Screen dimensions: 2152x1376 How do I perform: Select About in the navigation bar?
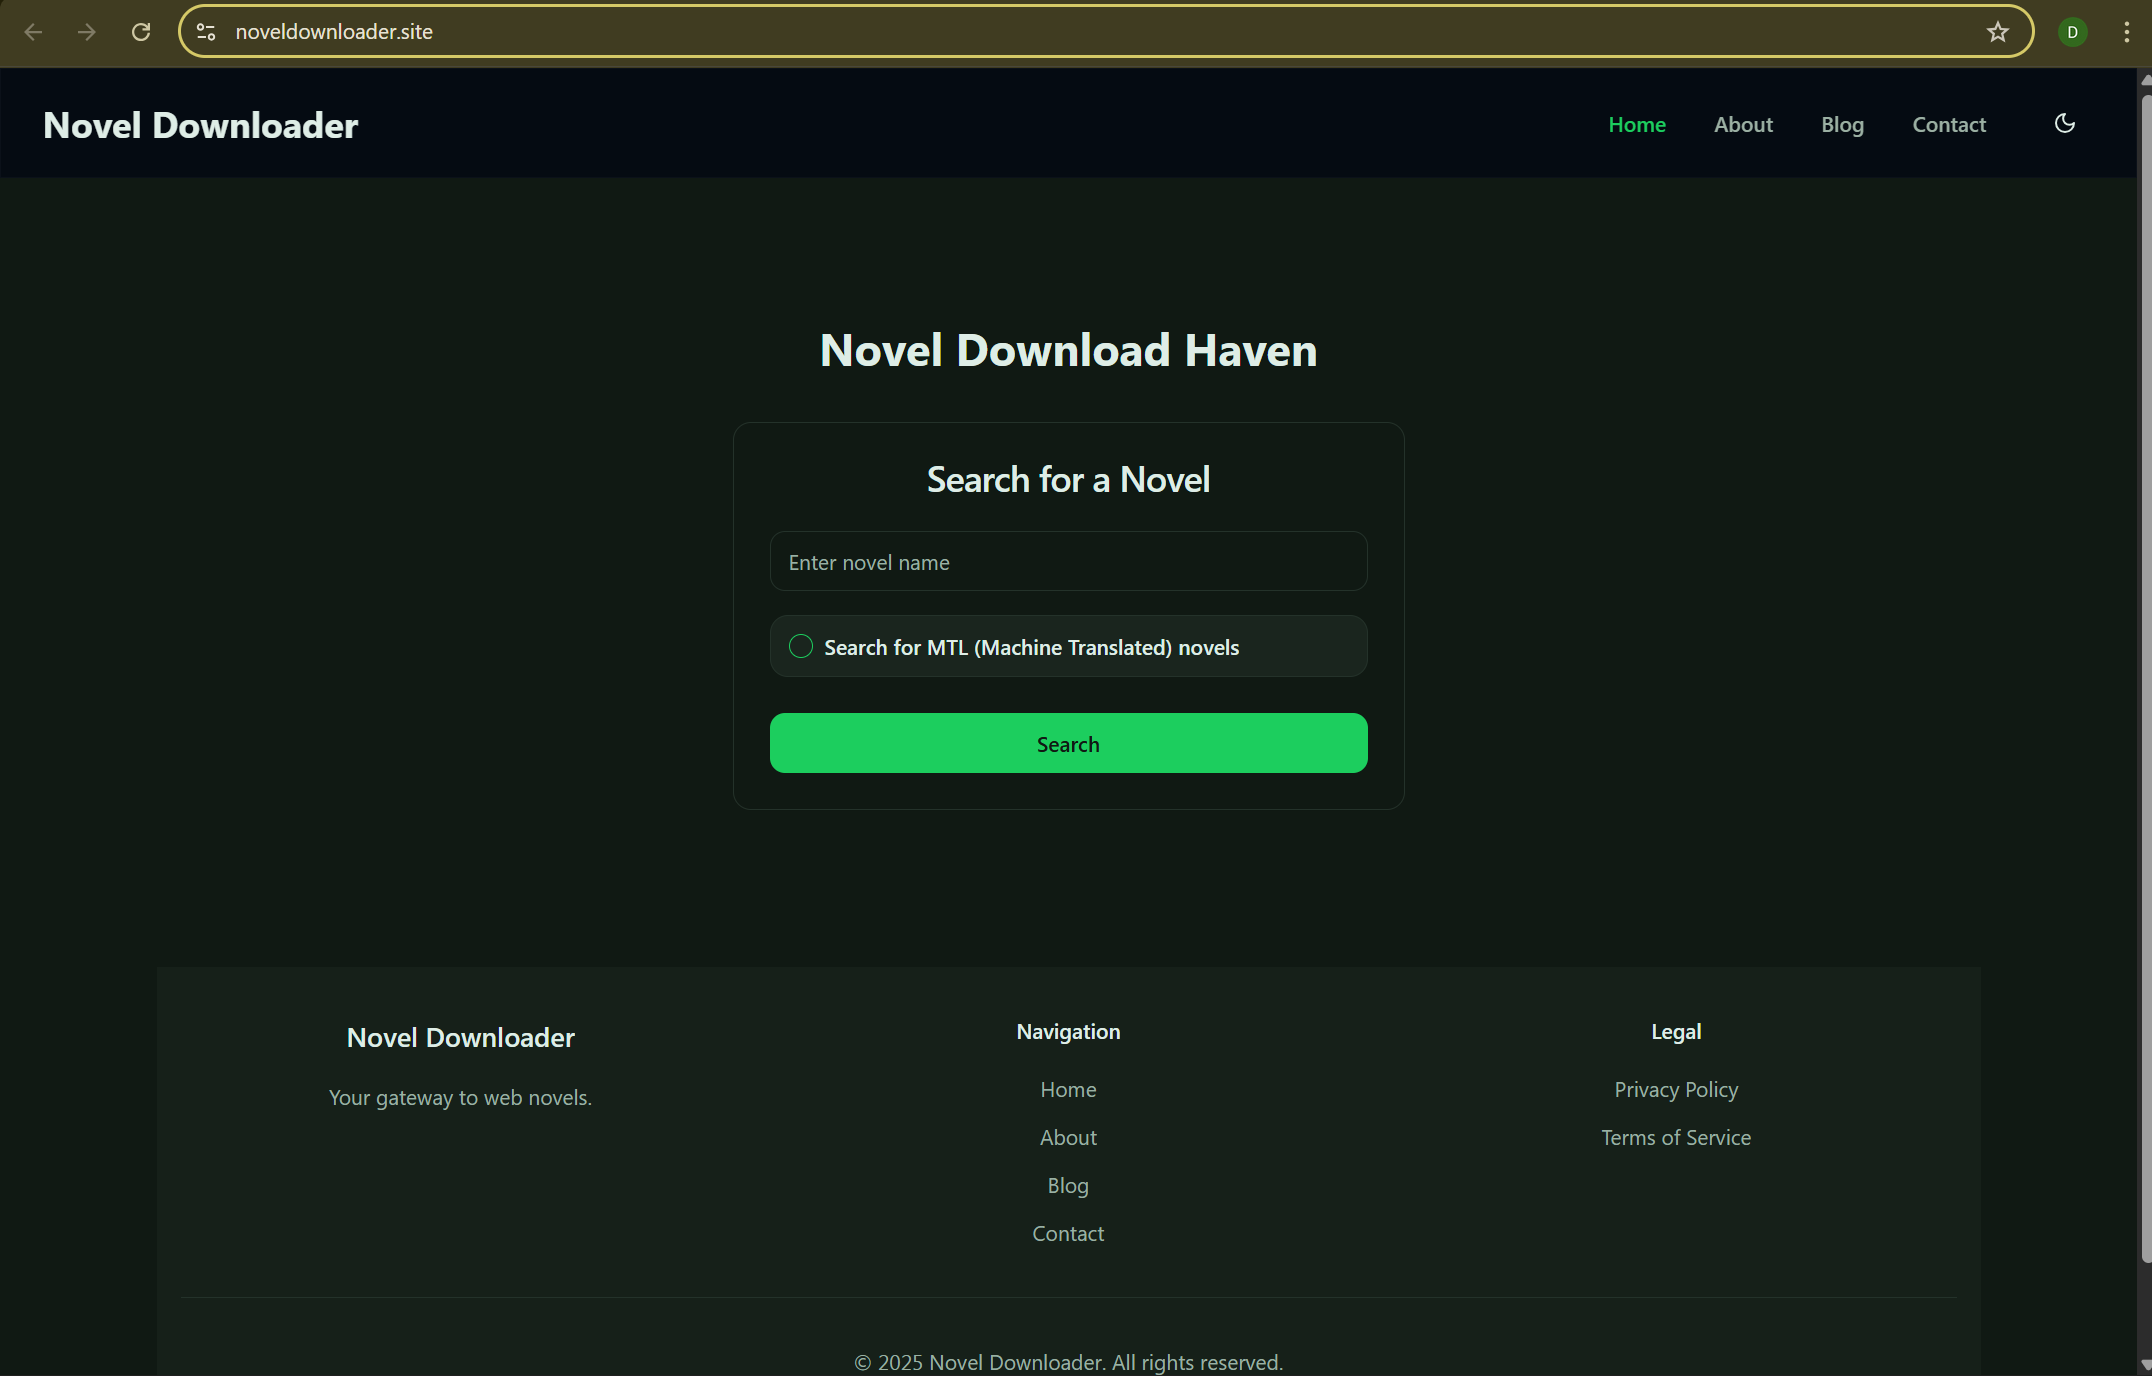coord(1743,124)
